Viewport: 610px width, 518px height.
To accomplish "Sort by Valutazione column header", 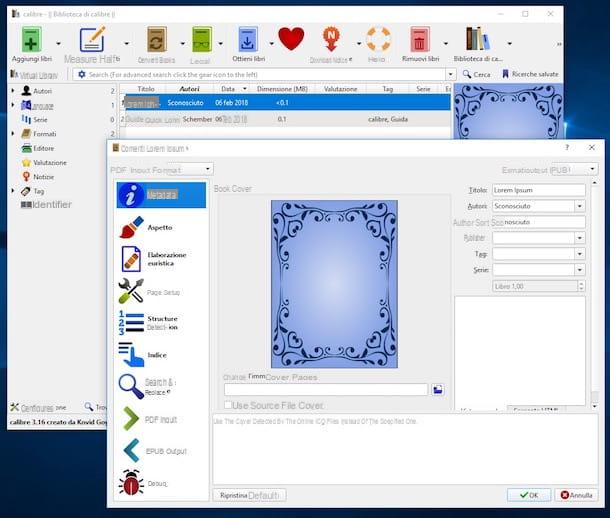I will tap(340, 89).
